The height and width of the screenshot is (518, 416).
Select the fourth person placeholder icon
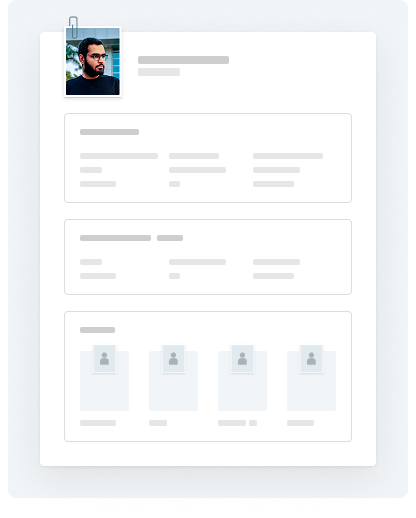point(311,359)
